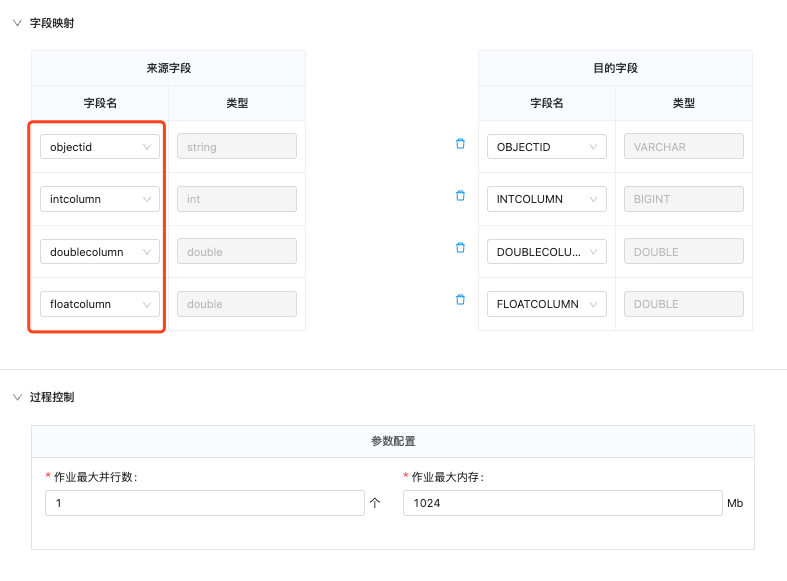Open the source intcolumn field dropdown

tap(99, 199)
